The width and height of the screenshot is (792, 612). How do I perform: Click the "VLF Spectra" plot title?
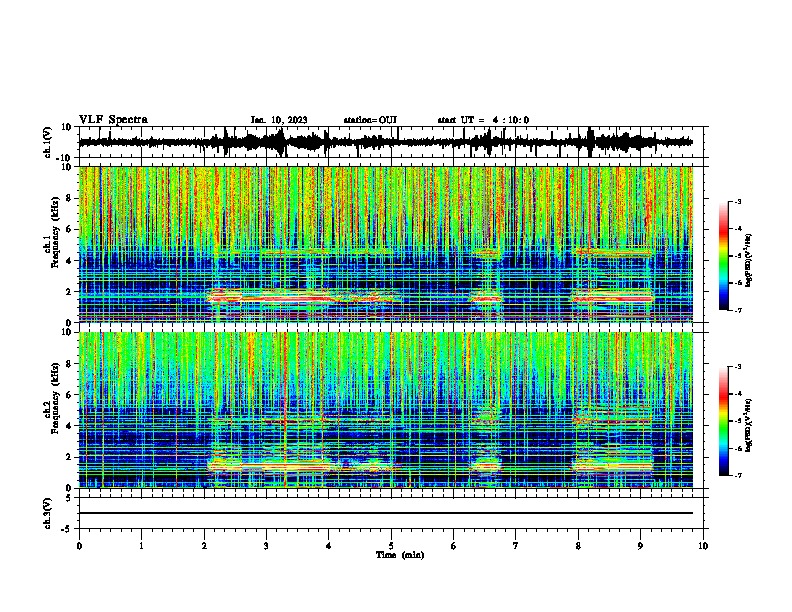click(x=113, y=120)
